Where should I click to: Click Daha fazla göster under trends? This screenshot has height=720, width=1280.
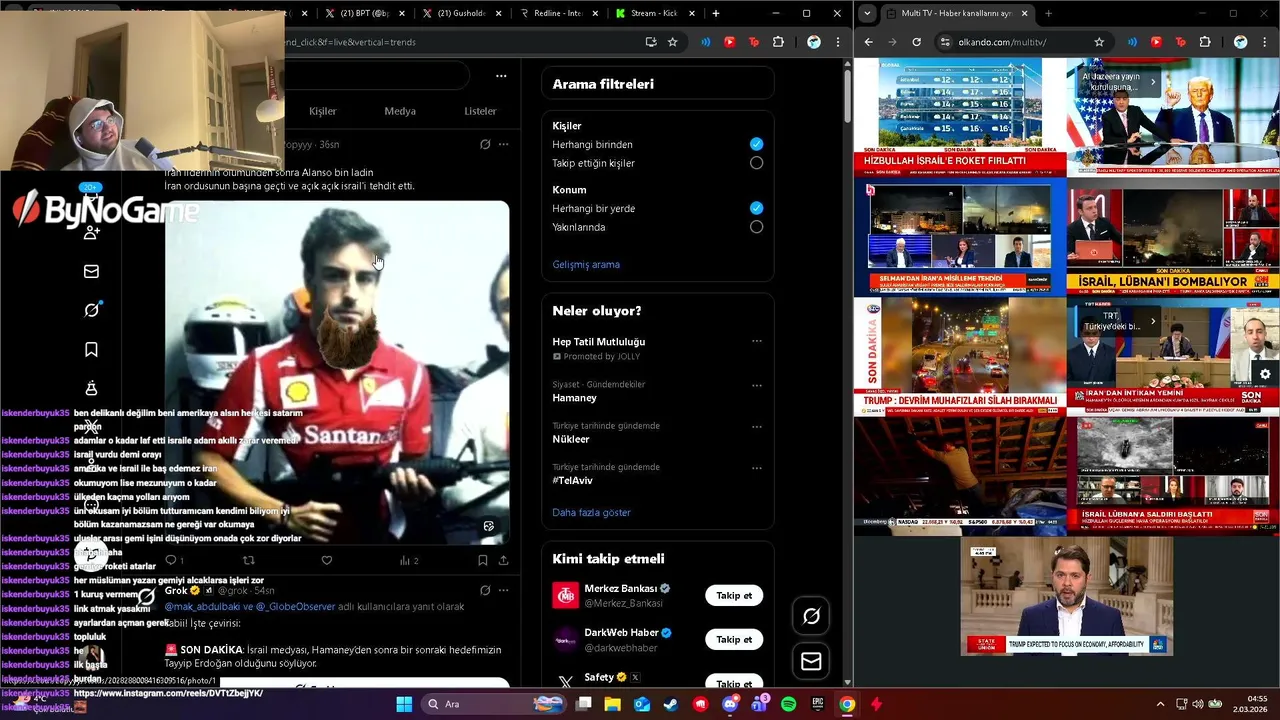coord(591,512)
